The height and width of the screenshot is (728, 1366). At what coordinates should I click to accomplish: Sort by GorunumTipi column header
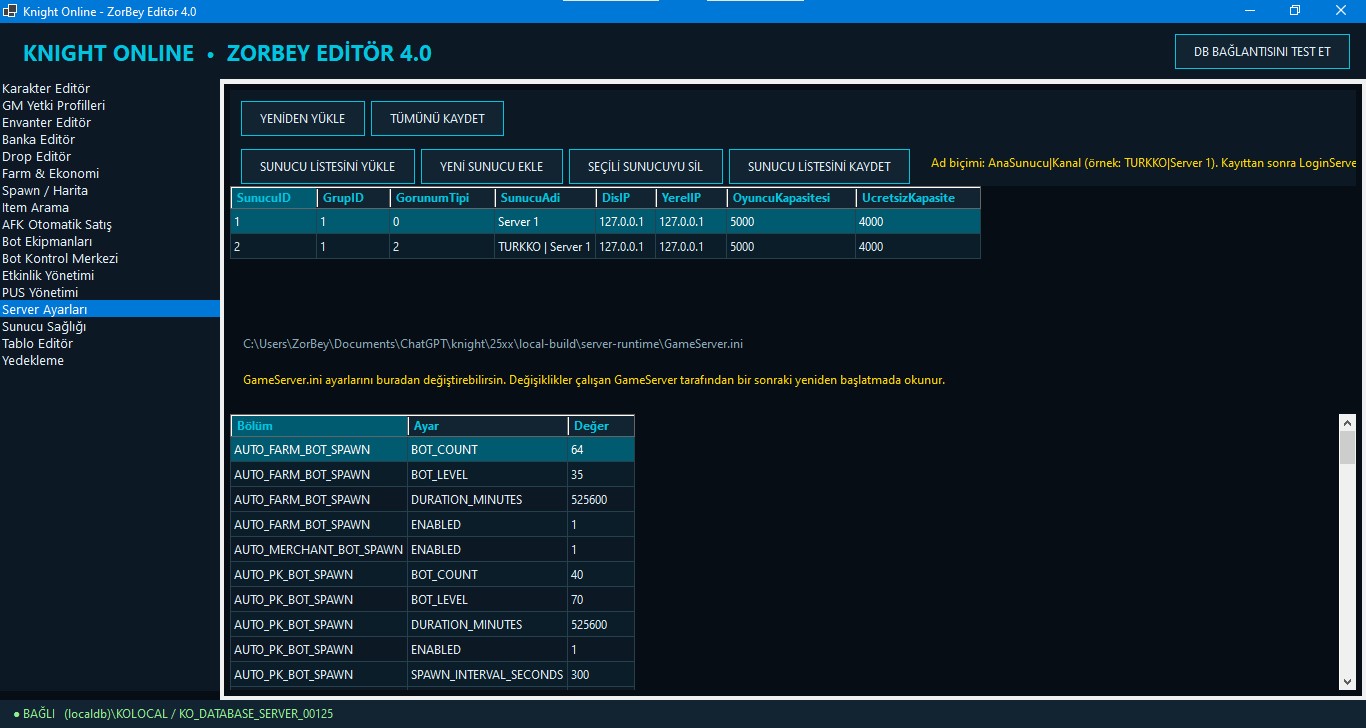tap(442, 198)
